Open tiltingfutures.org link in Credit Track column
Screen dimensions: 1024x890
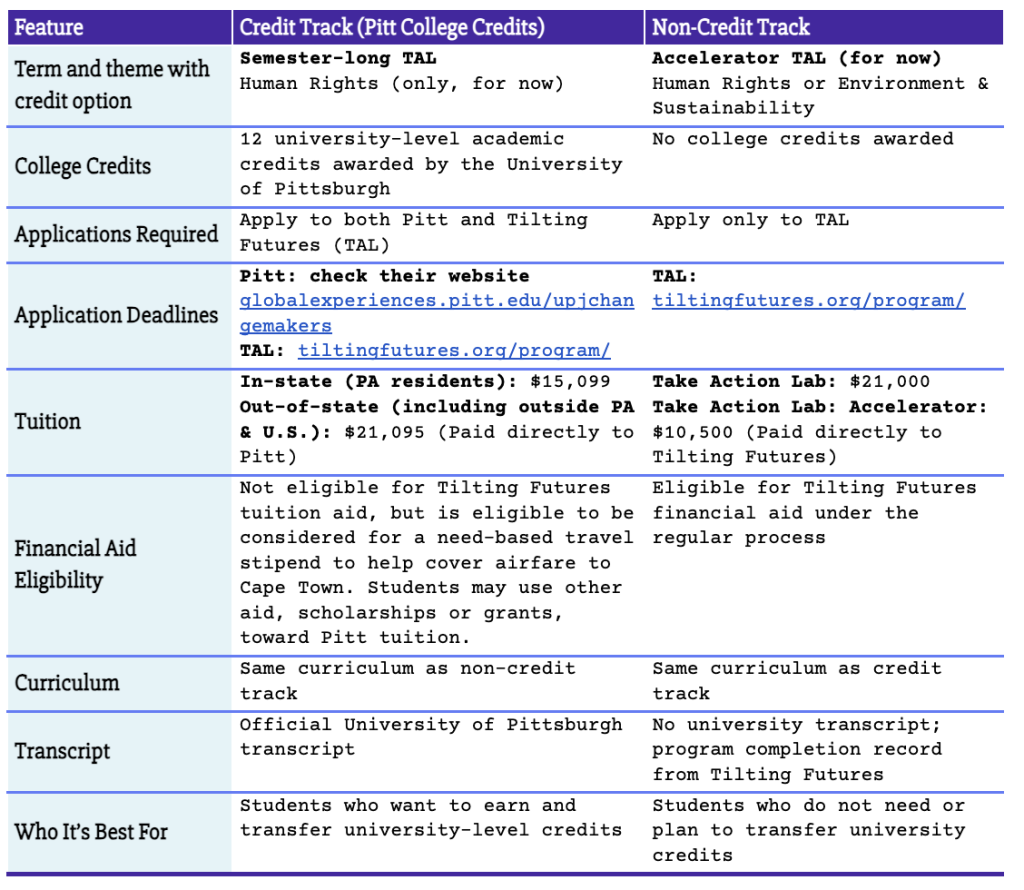(x=454, y=351)
